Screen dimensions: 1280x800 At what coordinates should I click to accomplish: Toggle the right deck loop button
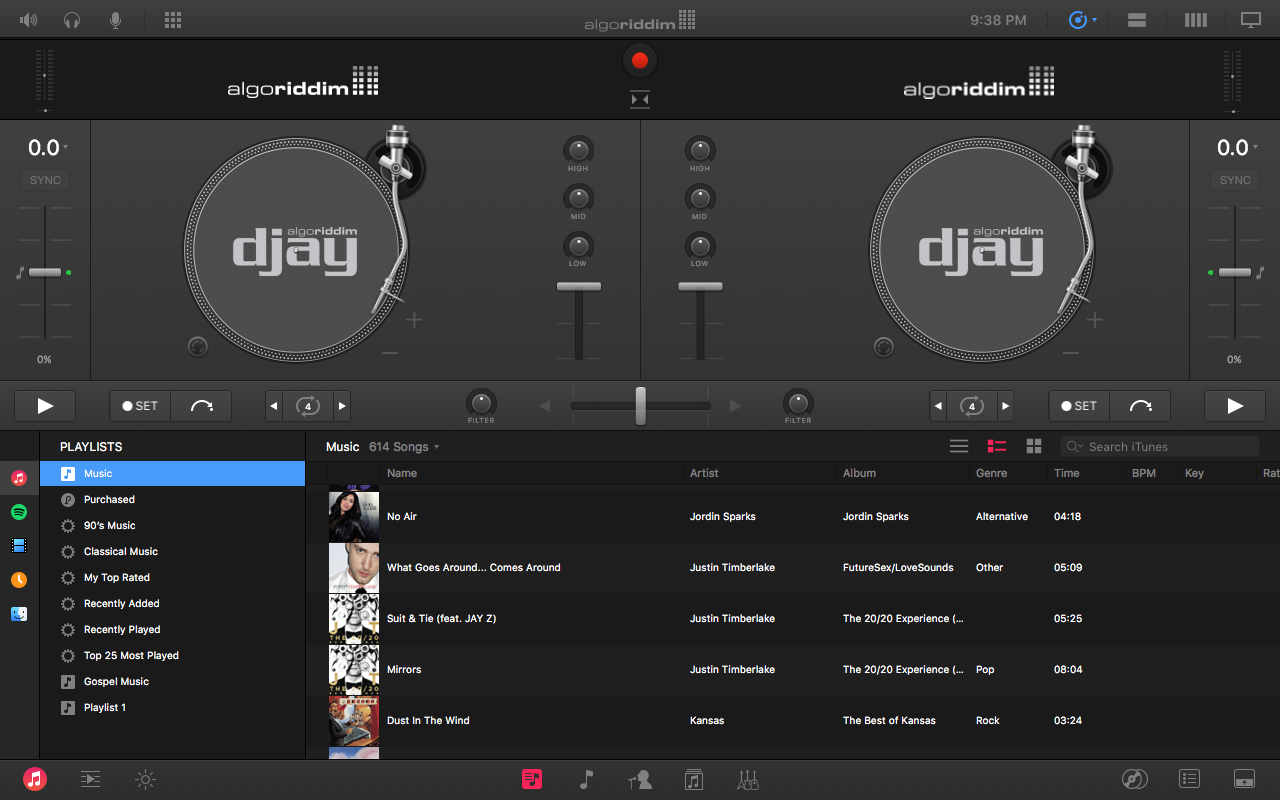[971, 406]
